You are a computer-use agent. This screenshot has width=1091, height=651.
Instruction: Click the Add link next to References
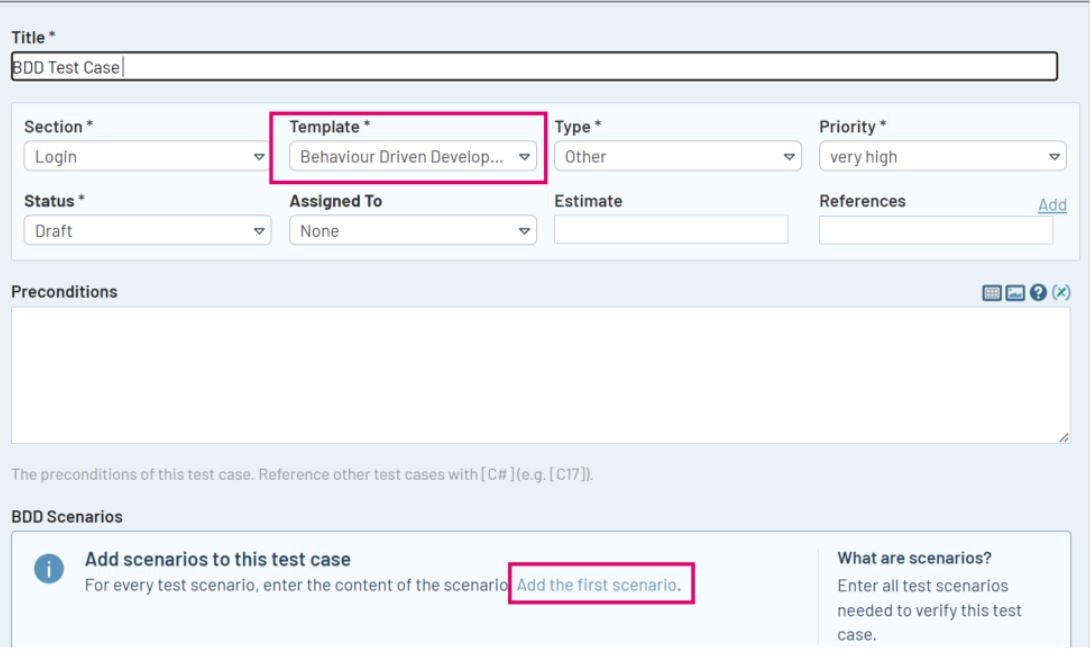pos(1052,205)
